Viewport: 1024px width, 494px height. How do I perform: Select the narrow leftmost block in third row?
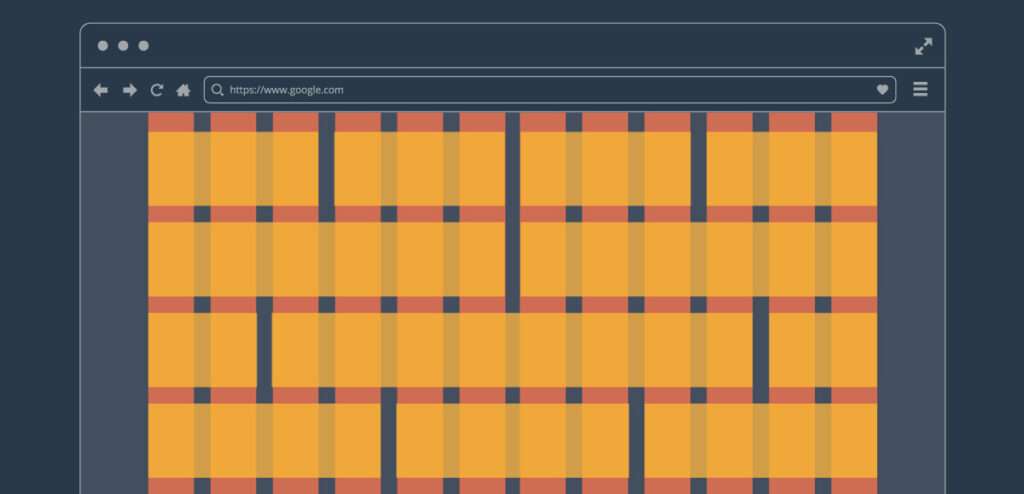(x=202, y=350)
